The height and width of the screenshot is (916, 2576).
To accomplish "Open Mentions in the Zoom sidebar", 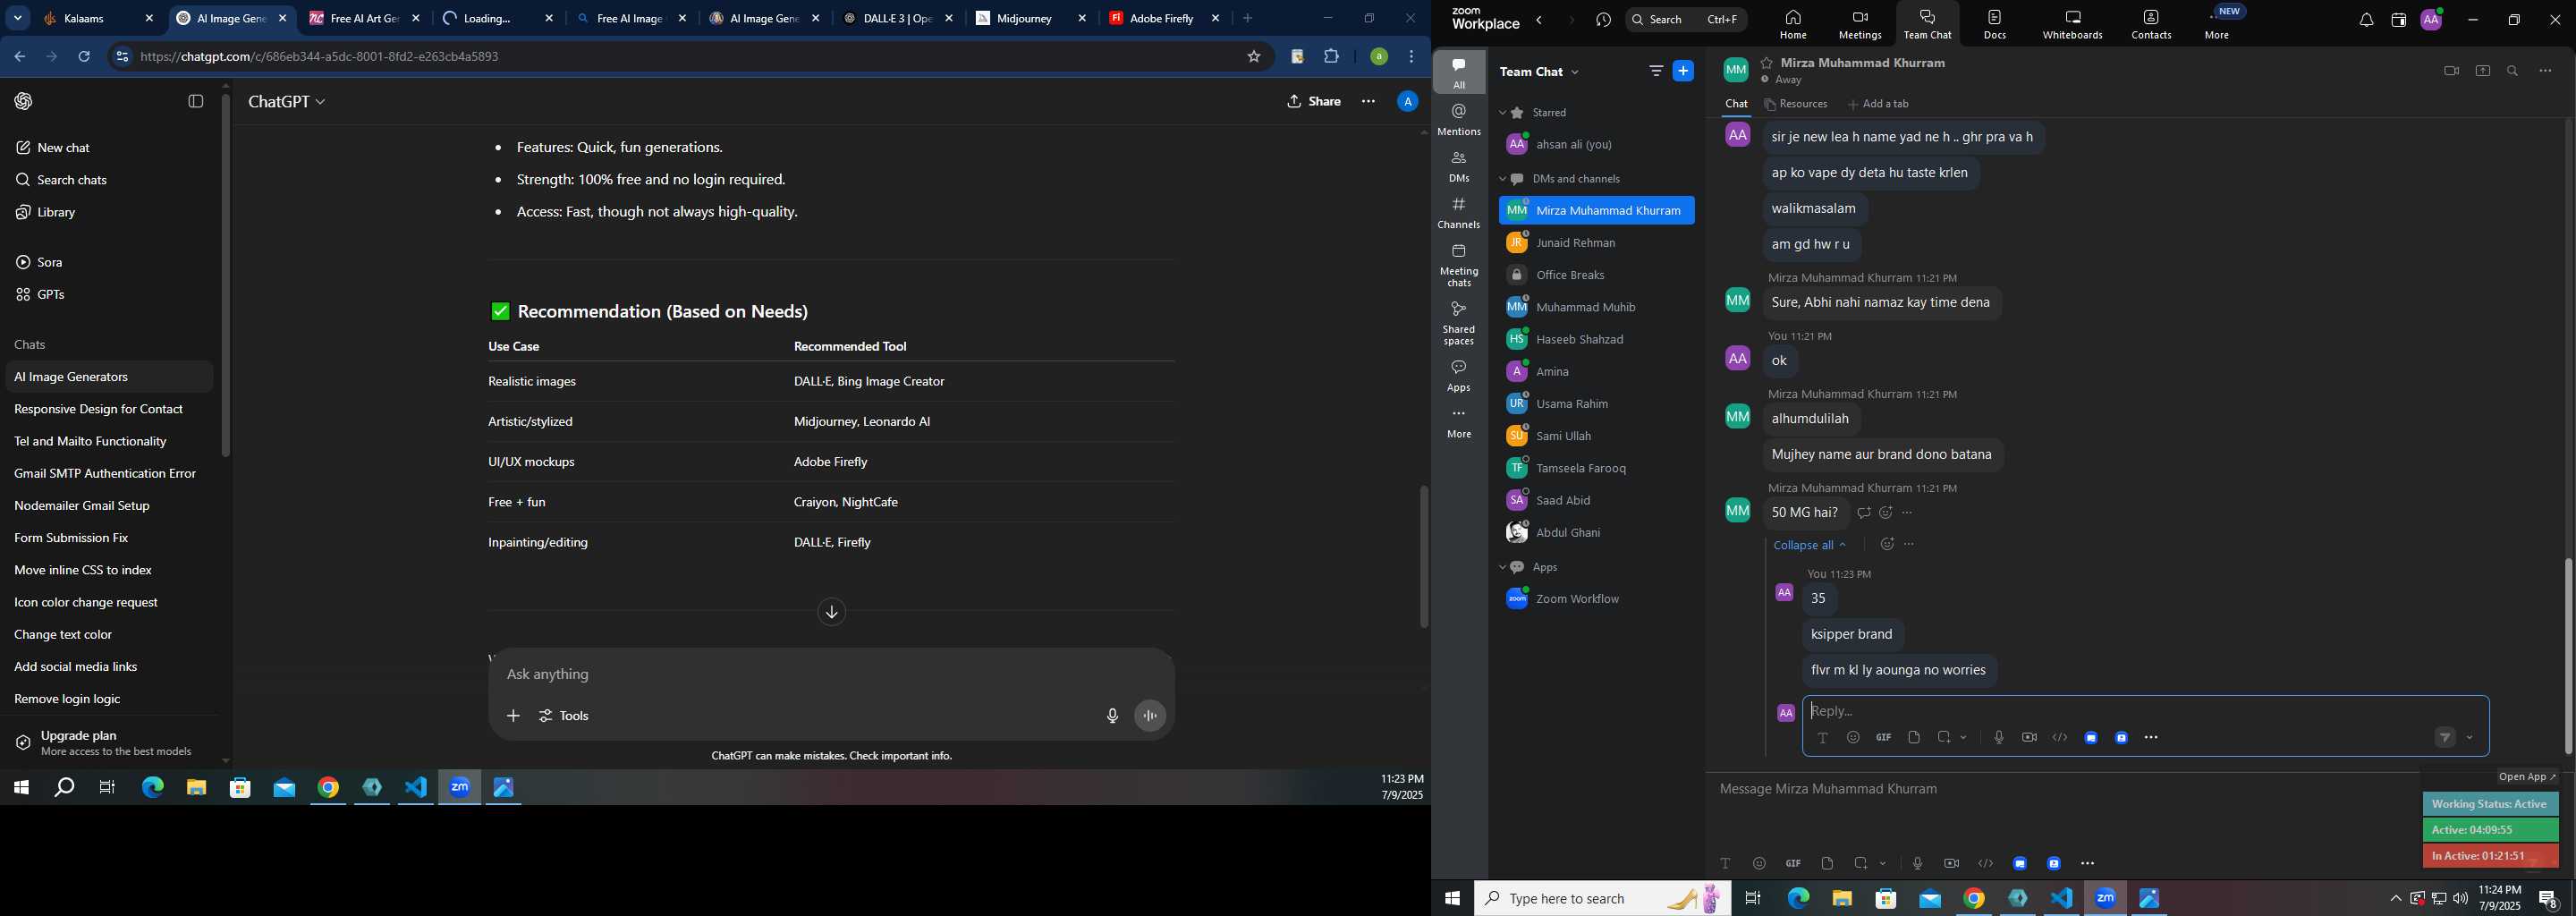I will 1459,120.
